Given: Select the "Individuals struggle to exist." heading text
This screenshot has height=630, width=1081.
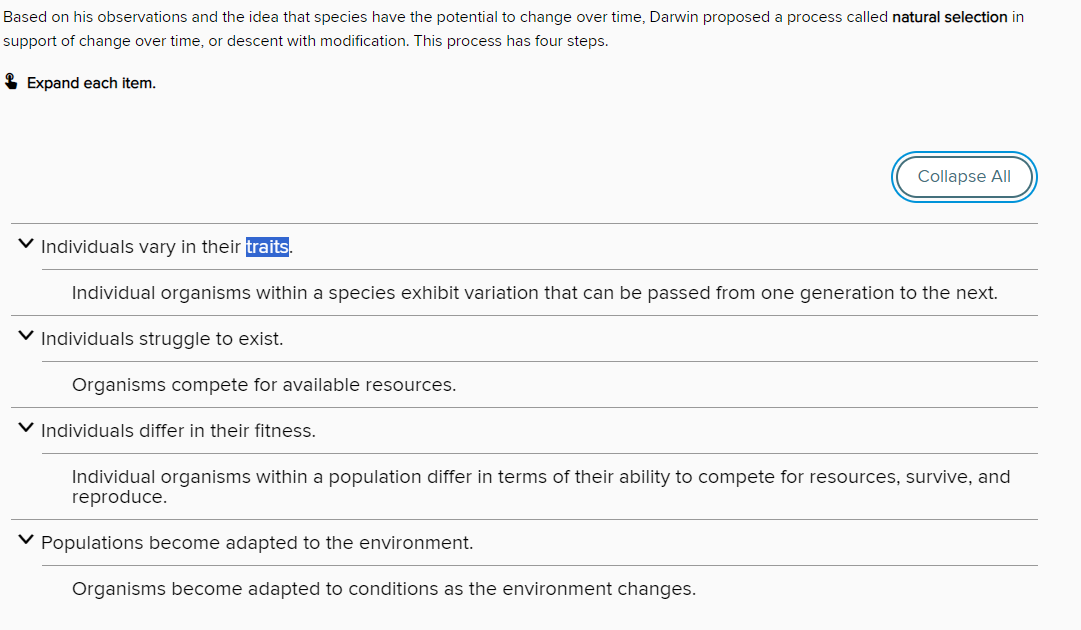Looking at the screenshot, I should pos(162,339).
